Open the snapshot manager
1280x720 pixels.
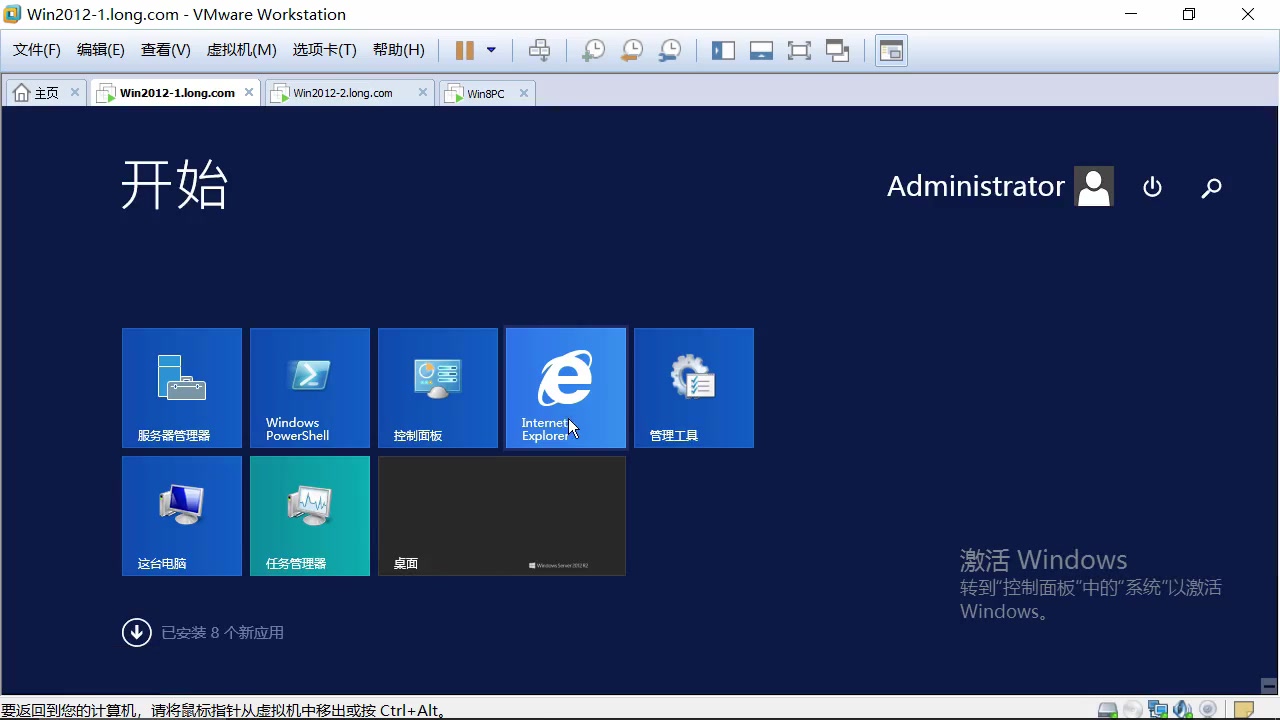(x=670, y=50)
